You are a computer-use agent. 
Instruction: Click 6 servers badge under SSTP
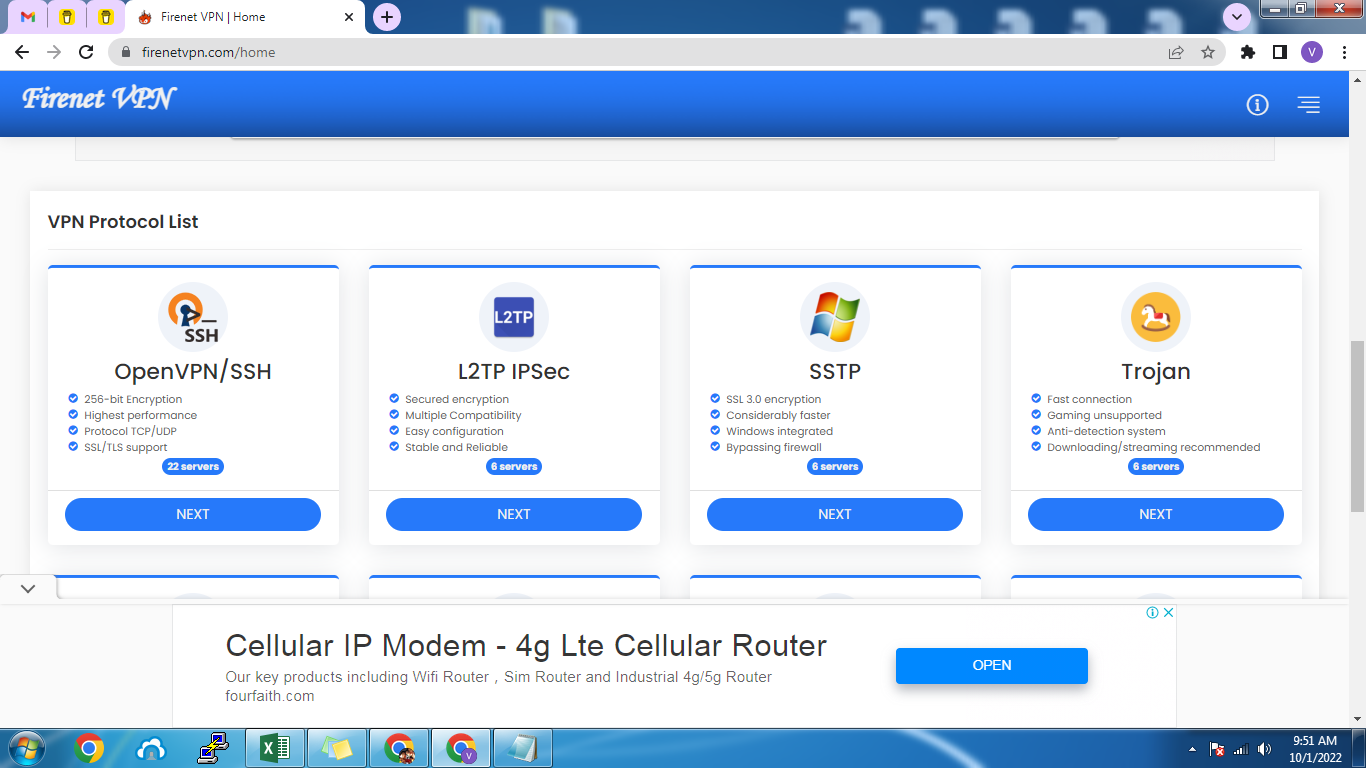[835, 466]
